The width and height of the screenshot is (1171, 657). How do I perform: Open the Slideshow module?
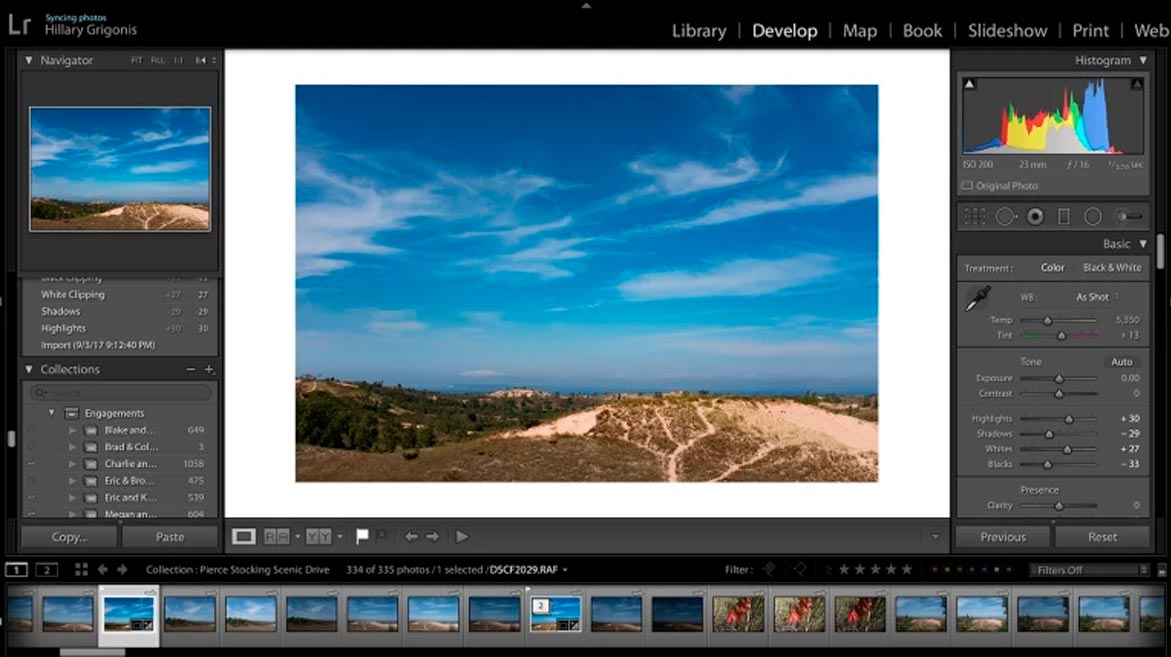(1007, 30)
